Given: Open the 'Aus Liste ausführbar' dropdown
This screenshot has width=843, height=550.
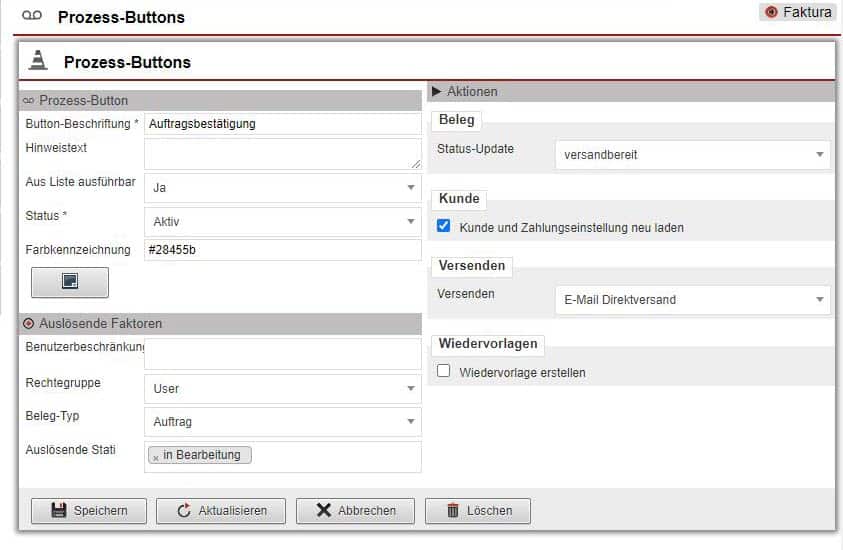Looking at the screenshot, I should click(x=282, y=187).
